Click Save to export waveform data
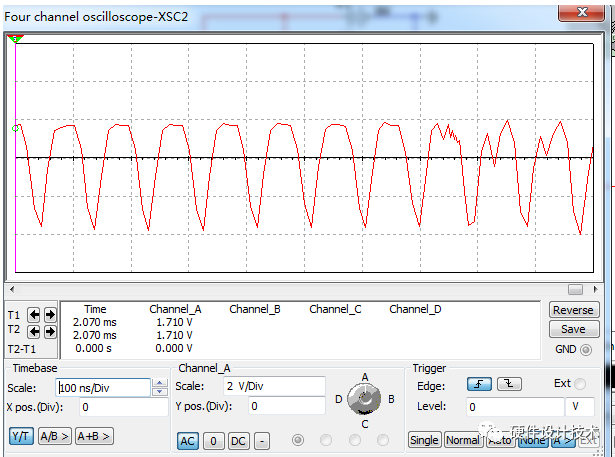Screen dimensions: 615x457 pyautogui.click(x=573, y=329)
